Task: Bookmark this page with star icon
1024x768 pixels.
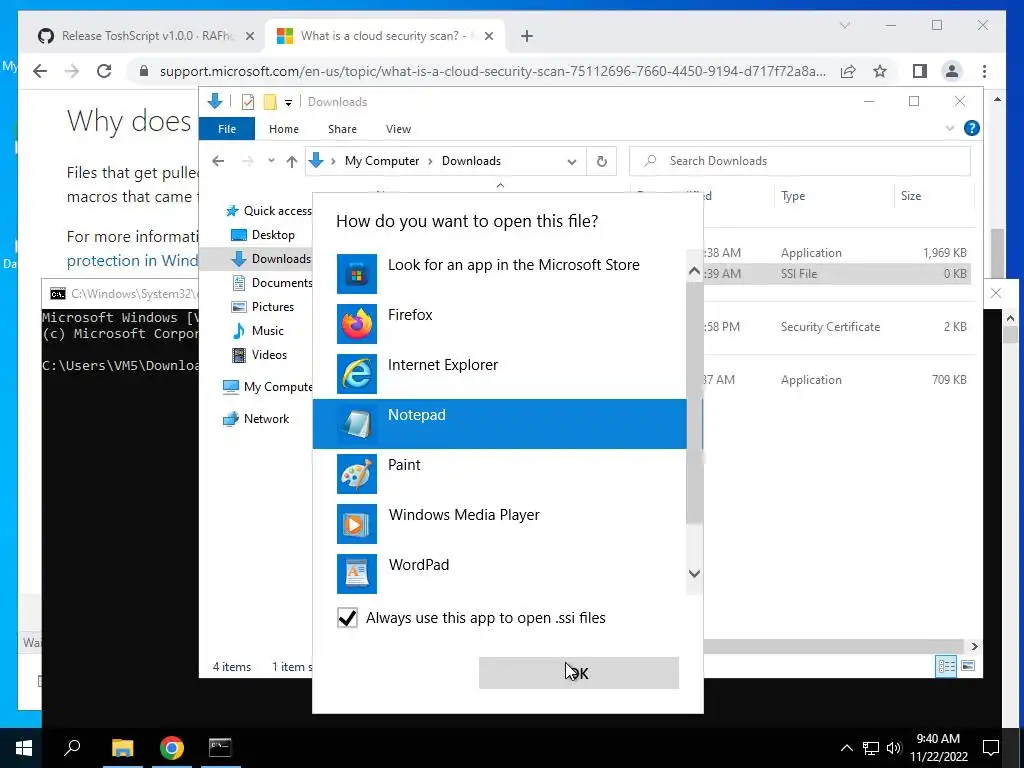Action: tap(880, 71)
